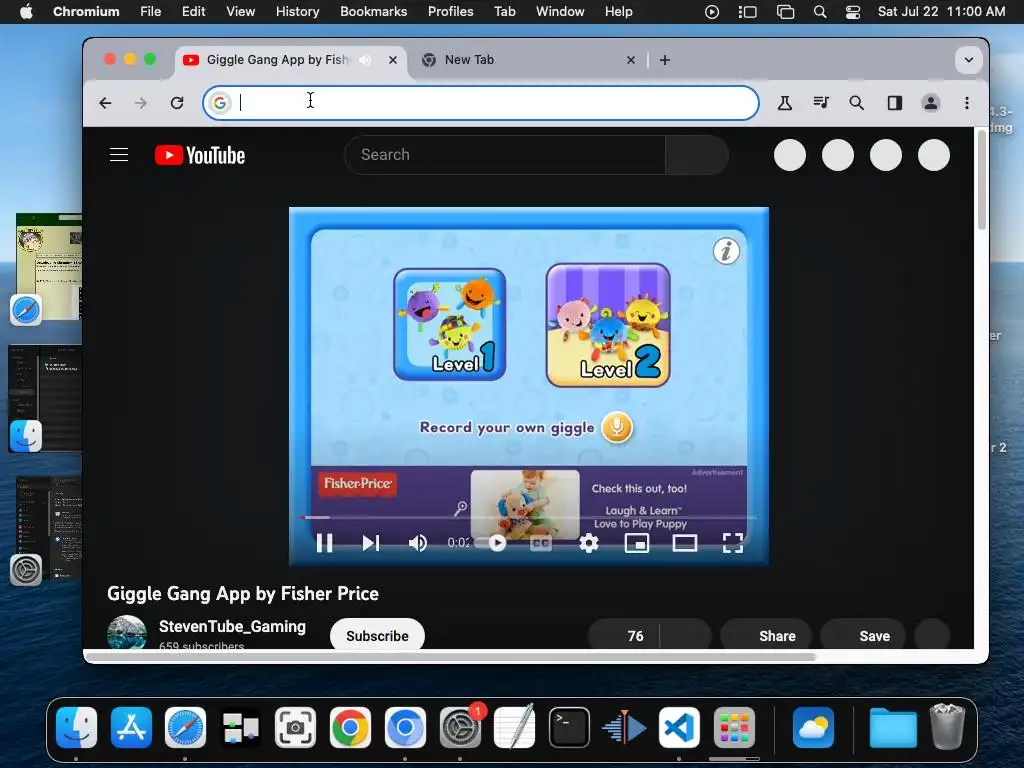
Task: Mute the video player volume
Action: 418,543
